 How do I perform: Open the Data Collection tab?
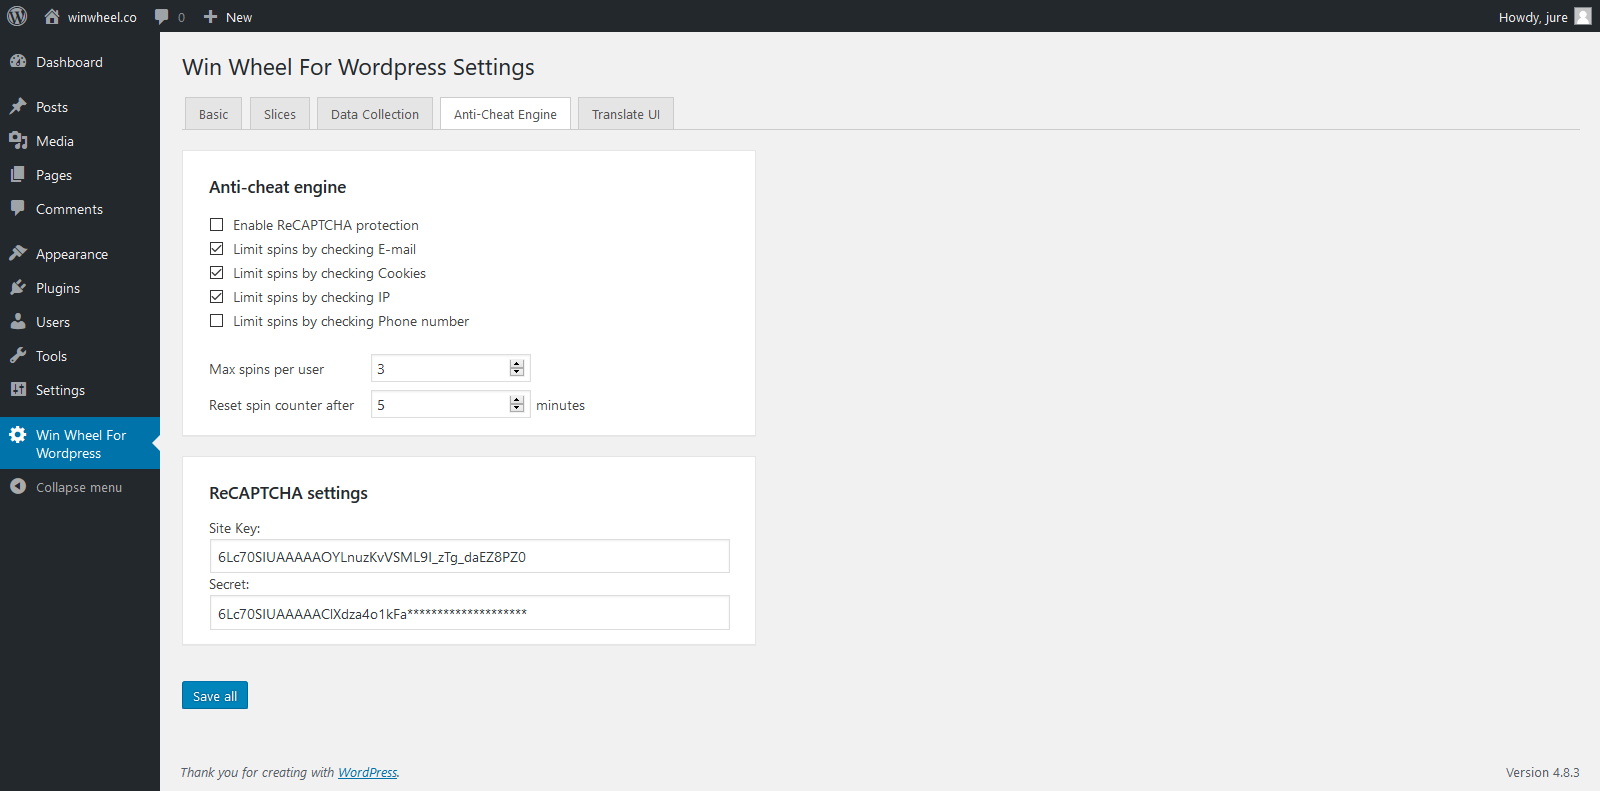click(x=375, y=114)
